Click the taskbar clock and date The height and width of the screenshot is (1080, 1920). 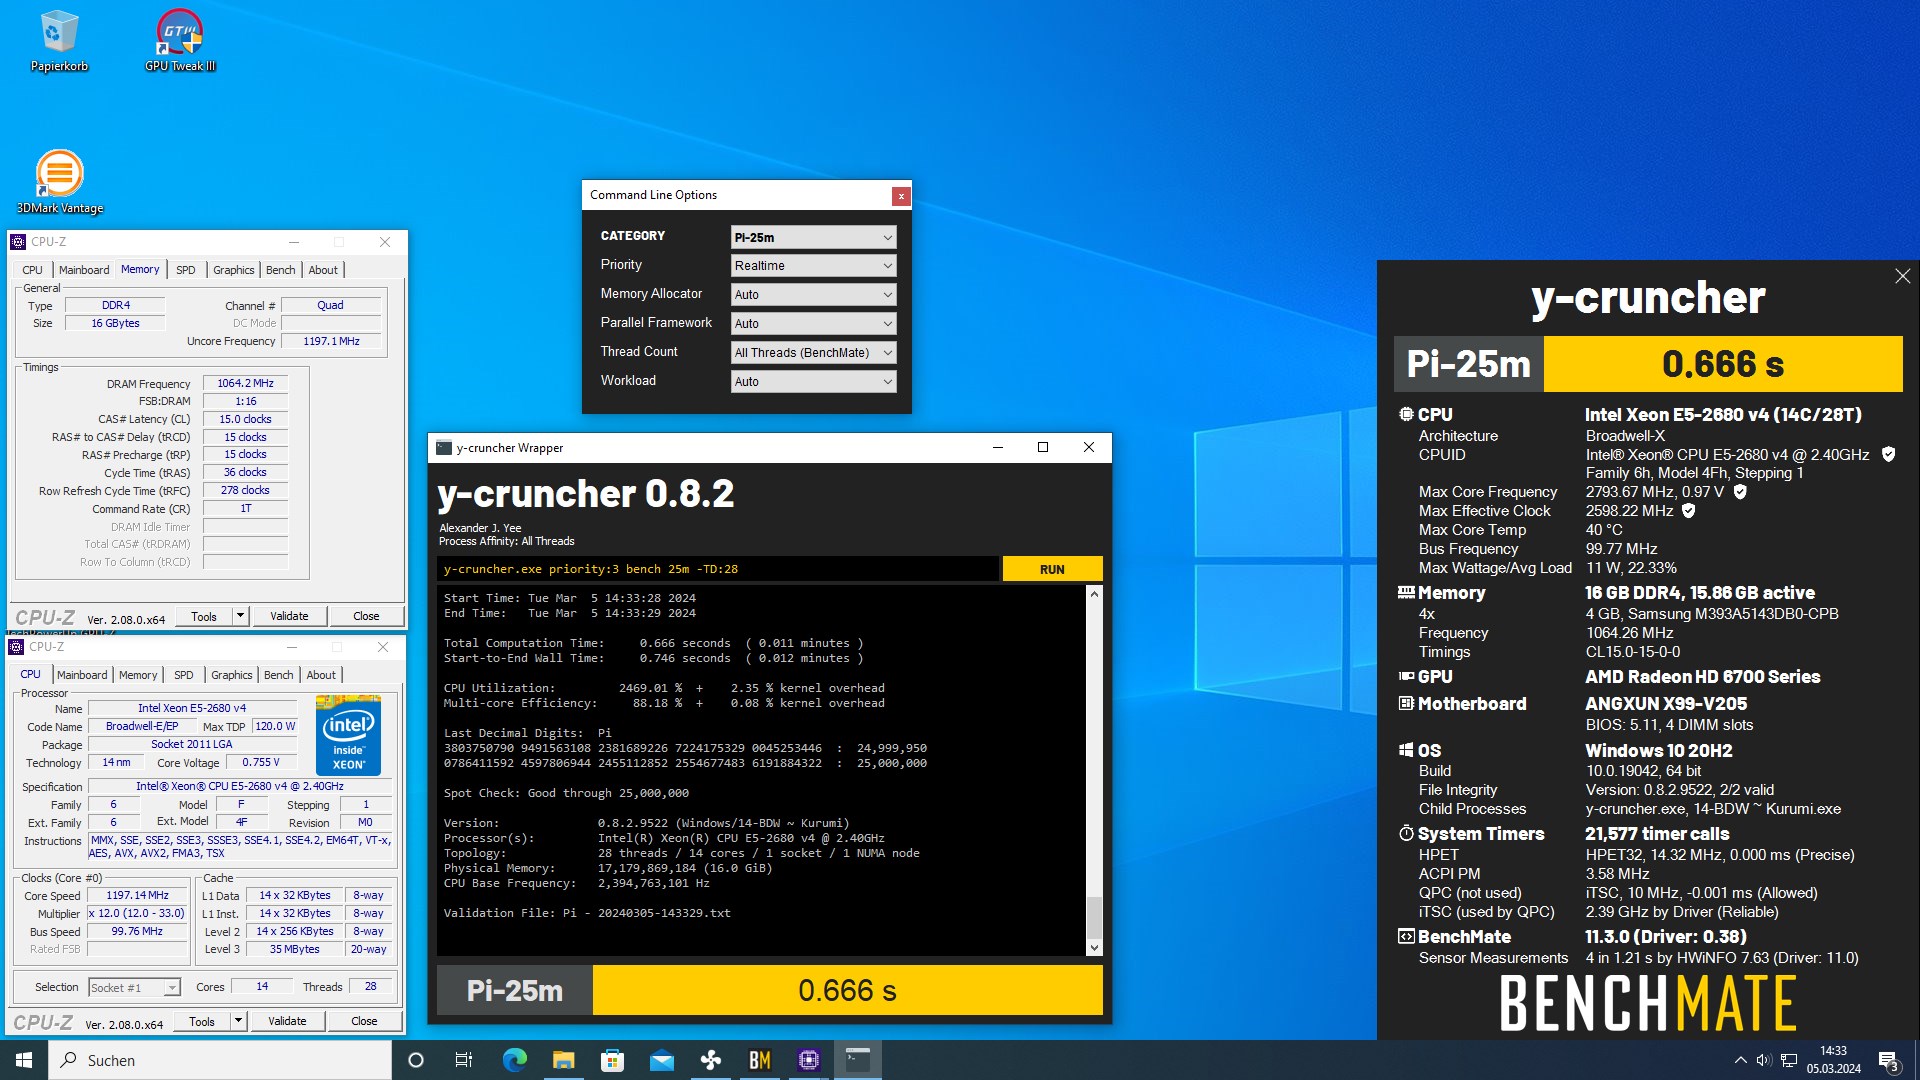[1833, 1060]
